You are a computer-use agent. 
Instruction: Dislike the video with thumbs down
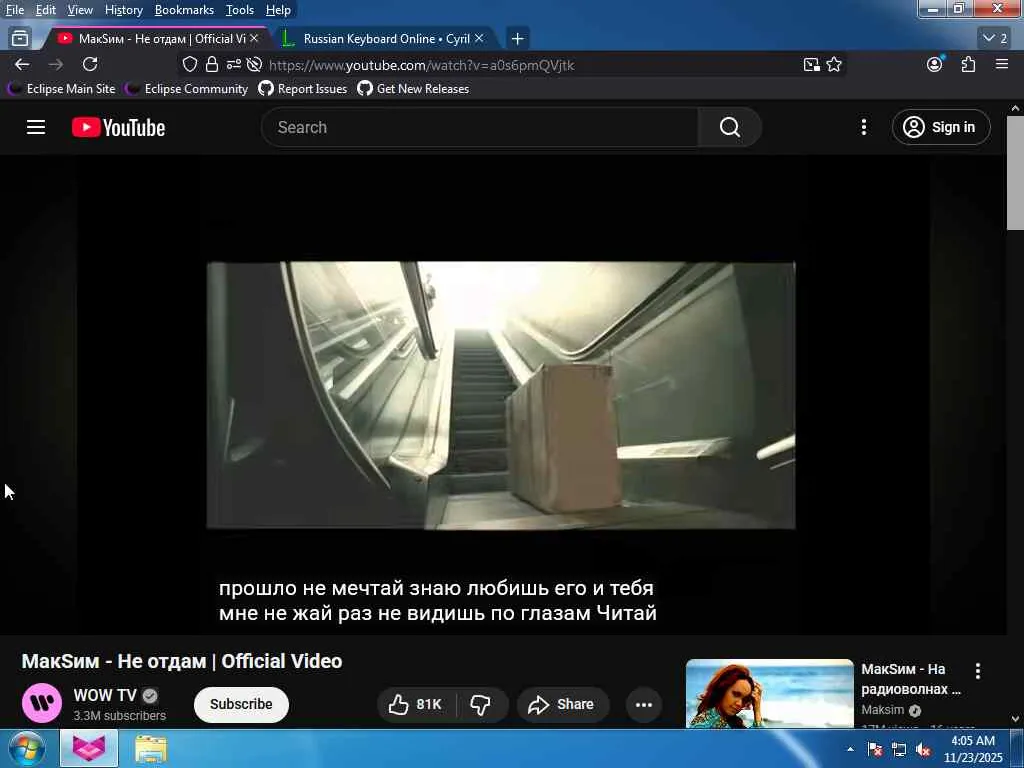(x=481, y=705)
